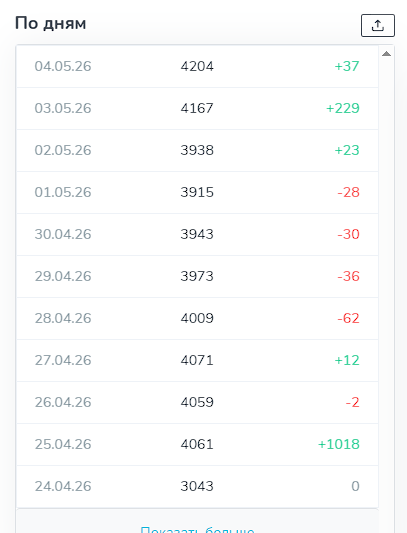This screenshot has height=533, width=407.
Task: Click value 4061 for 25.04.26
Action: click(x=197, y=444)
